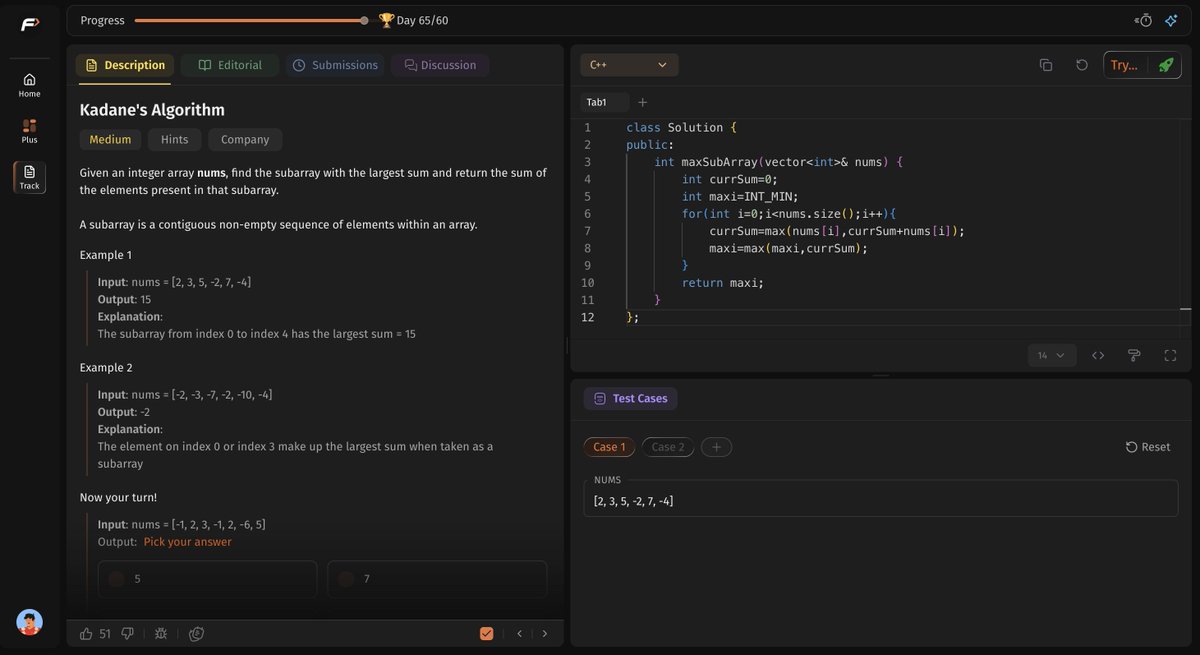Select answer option 5
Screen dimensions: 1200x655
pos(207,579)
